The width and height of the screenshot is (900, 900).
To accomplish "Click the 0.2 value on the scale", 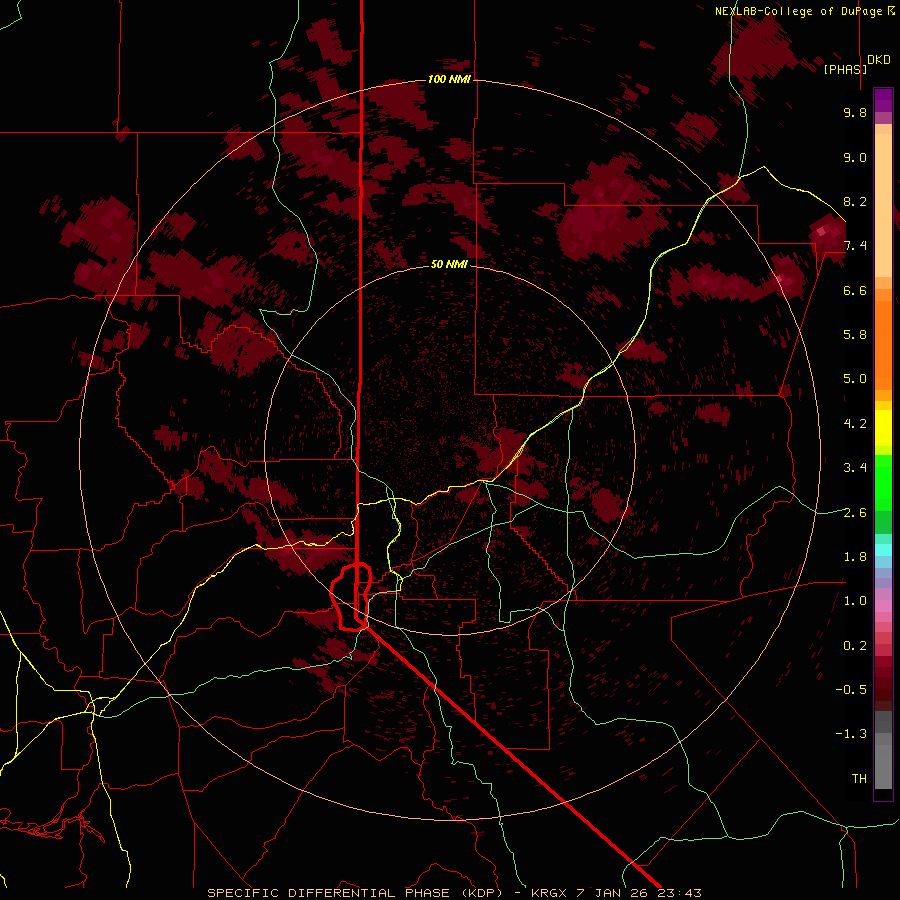I will 855,646.
